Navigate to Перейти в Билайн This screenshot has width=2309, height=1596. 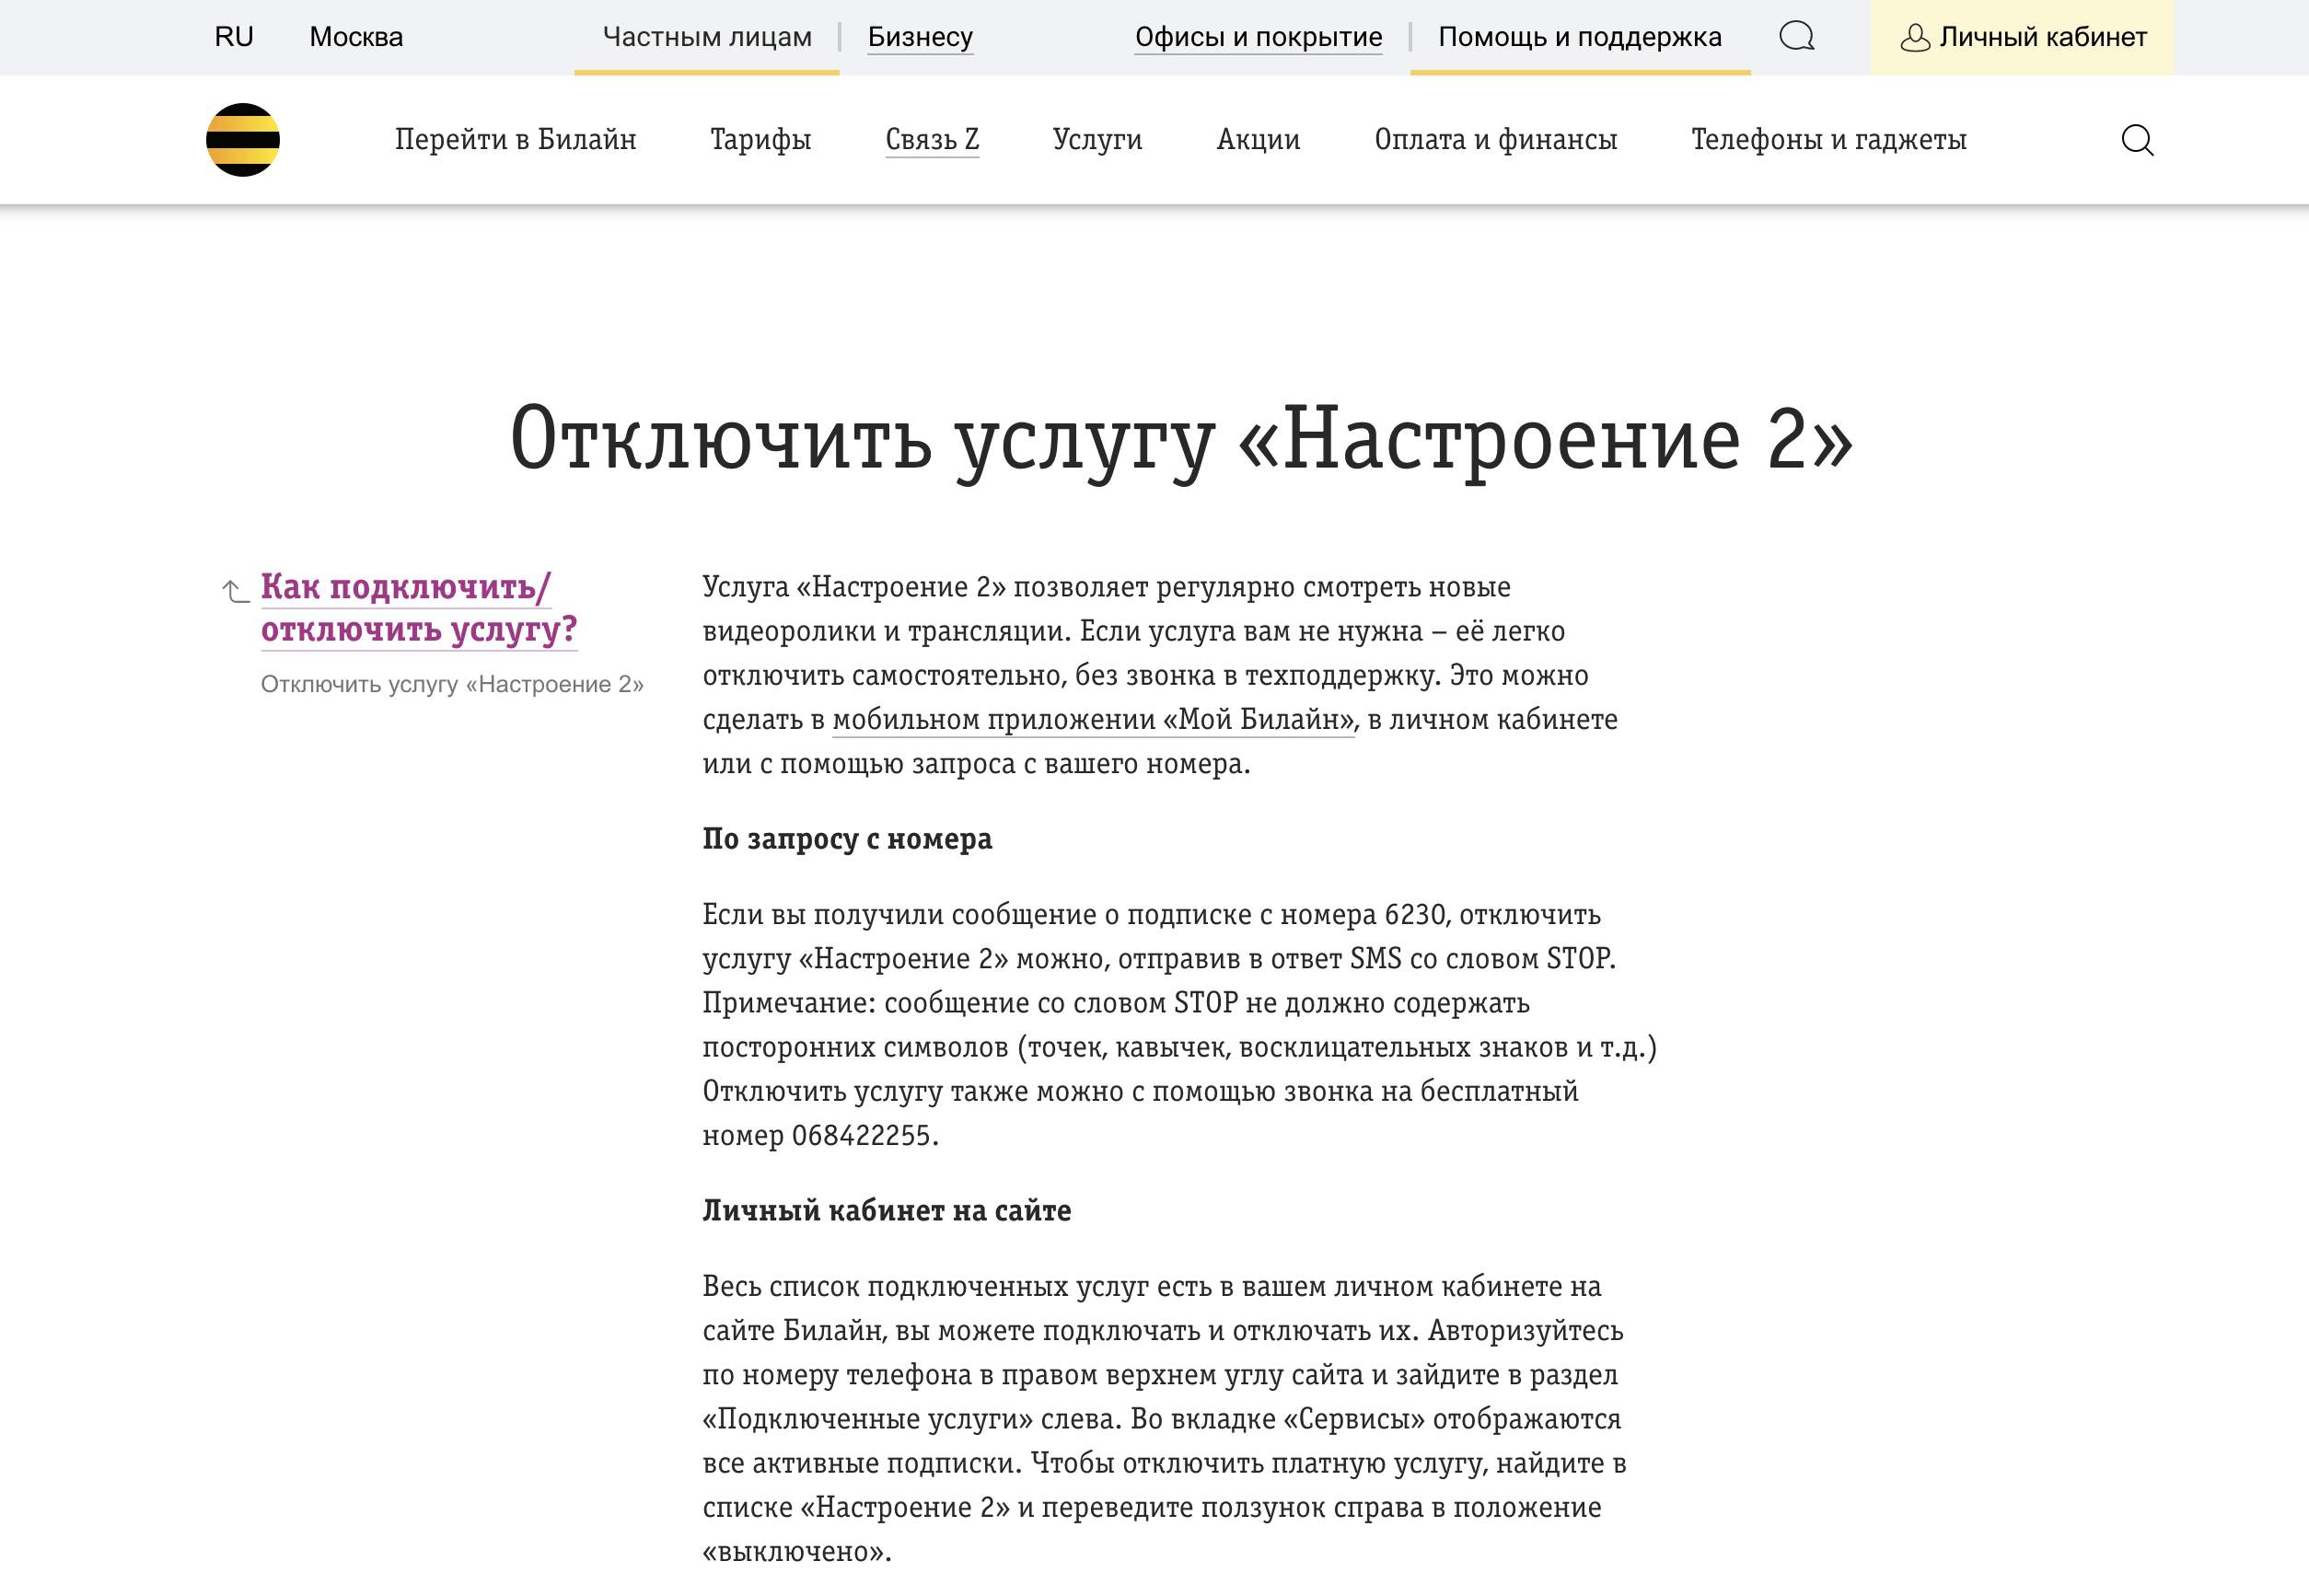click(x=516, y=139)
